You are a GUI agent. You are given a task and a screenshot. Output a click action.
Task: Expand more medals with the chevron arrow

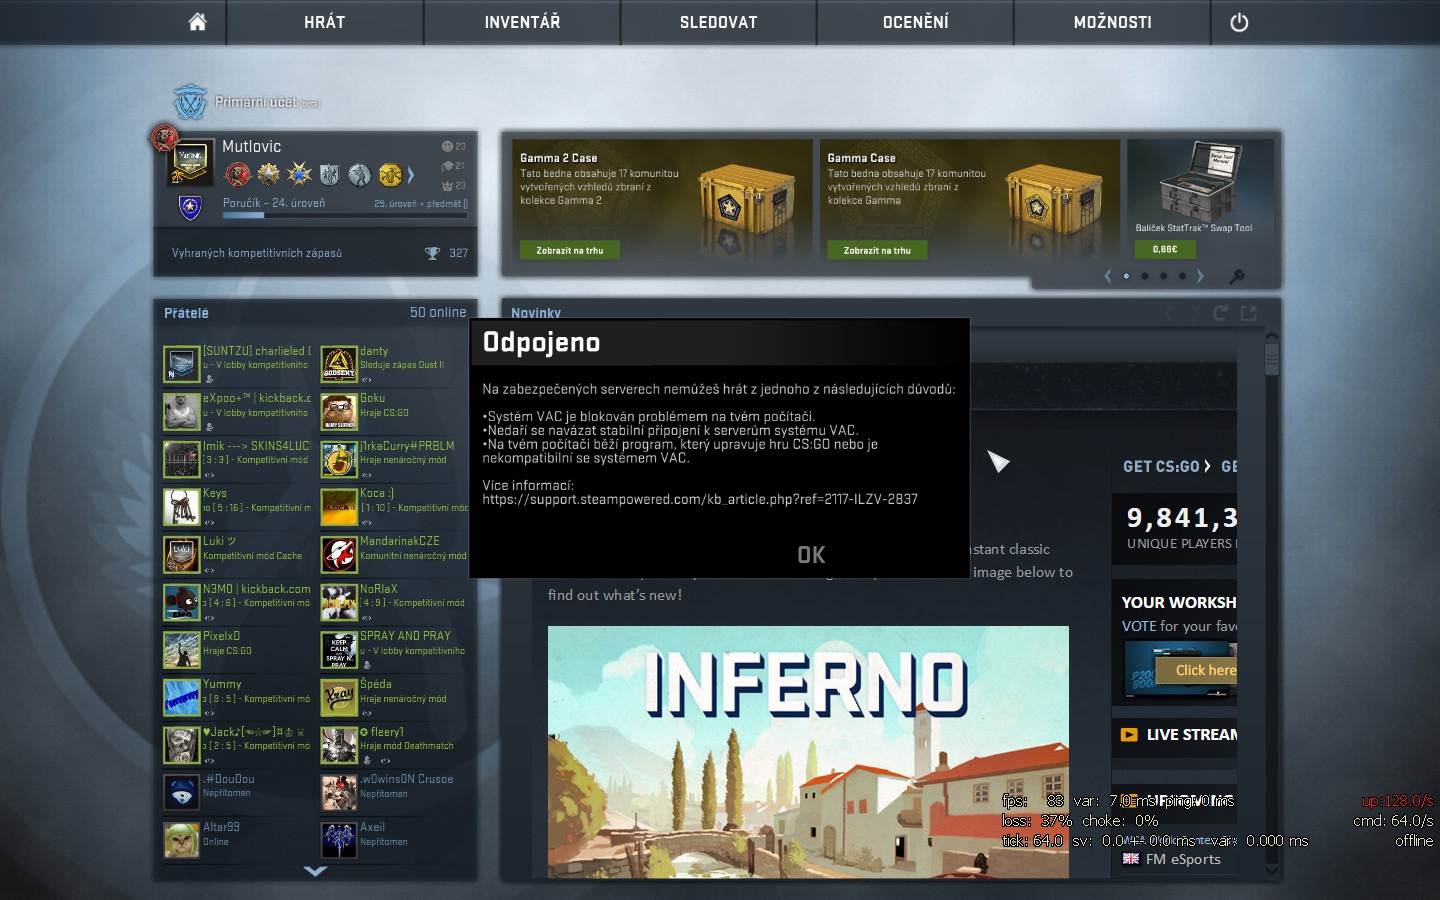coord(410,175)
